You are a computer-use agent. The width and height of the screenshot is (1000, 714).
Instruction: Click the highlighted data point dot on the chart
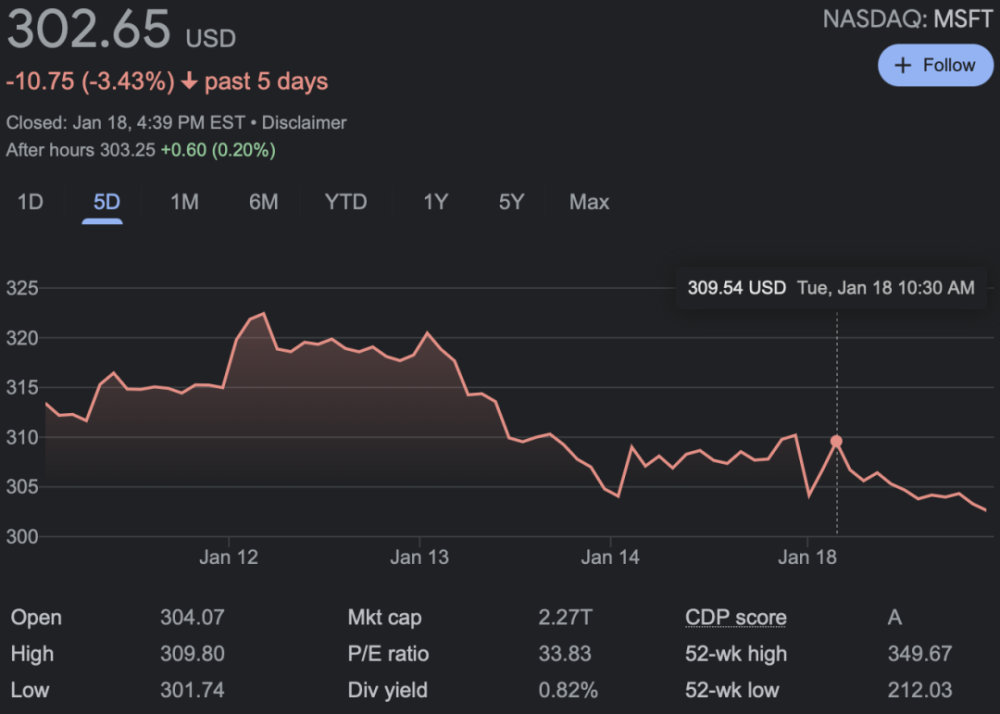(836, 441)
